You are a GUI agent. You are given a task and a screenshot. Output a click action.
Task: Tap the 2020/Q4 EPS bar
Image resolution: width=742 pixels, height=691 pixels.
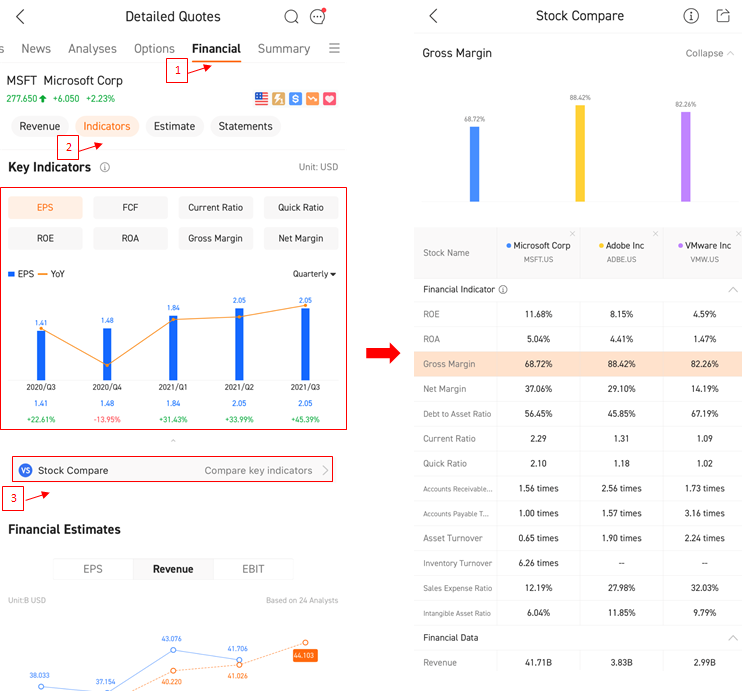[x=107, y=354]
